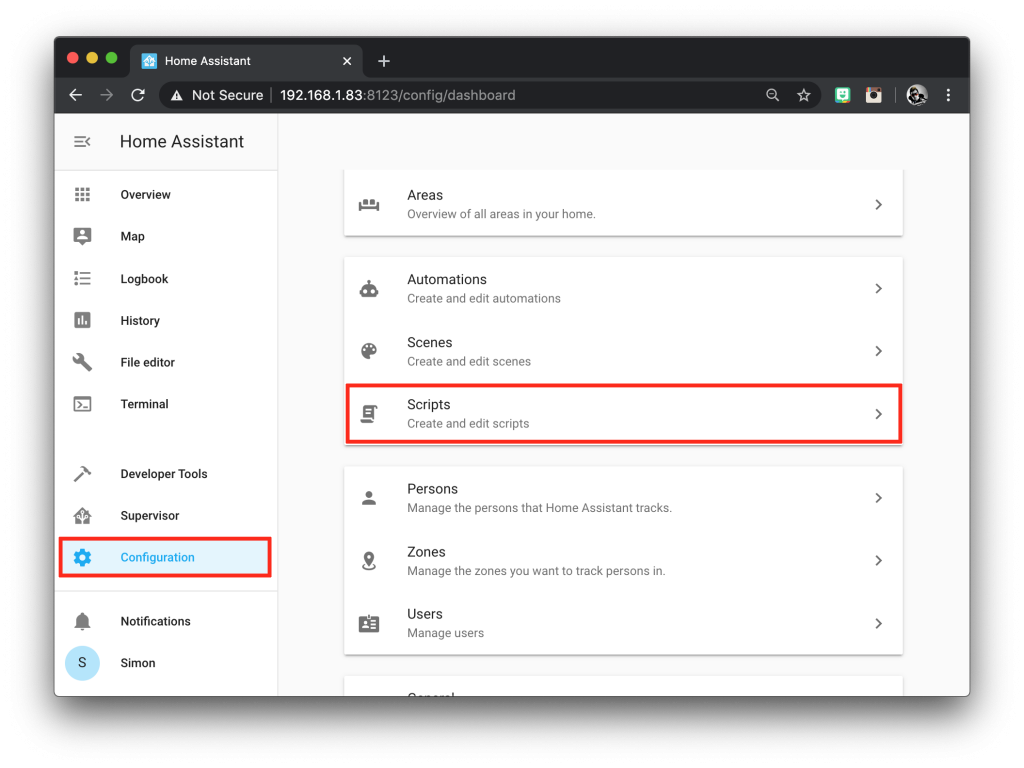Select Logbook in the sidebar
Image resolution: width=1024 pixels, height=768 pixels.
coord(166,279)
